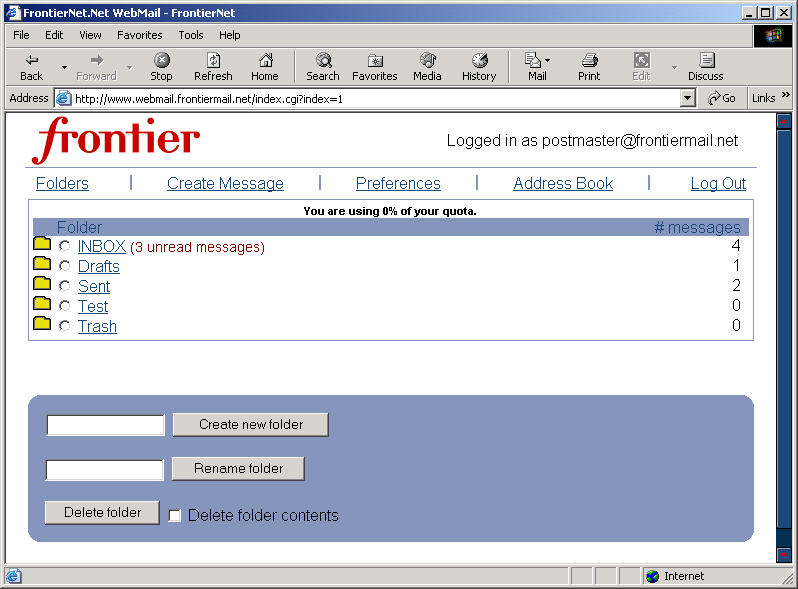Click the Delete folder button
The image size is (798, 589).
click(102, 513)
